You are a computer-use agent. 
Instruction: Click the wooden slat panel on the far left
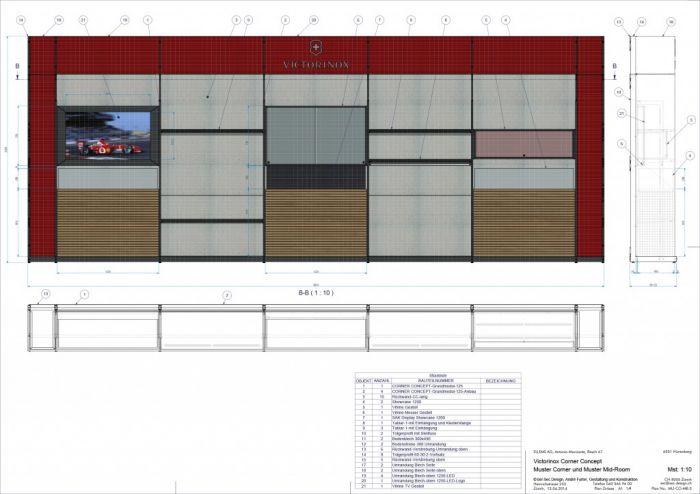[x=108, y=223]
